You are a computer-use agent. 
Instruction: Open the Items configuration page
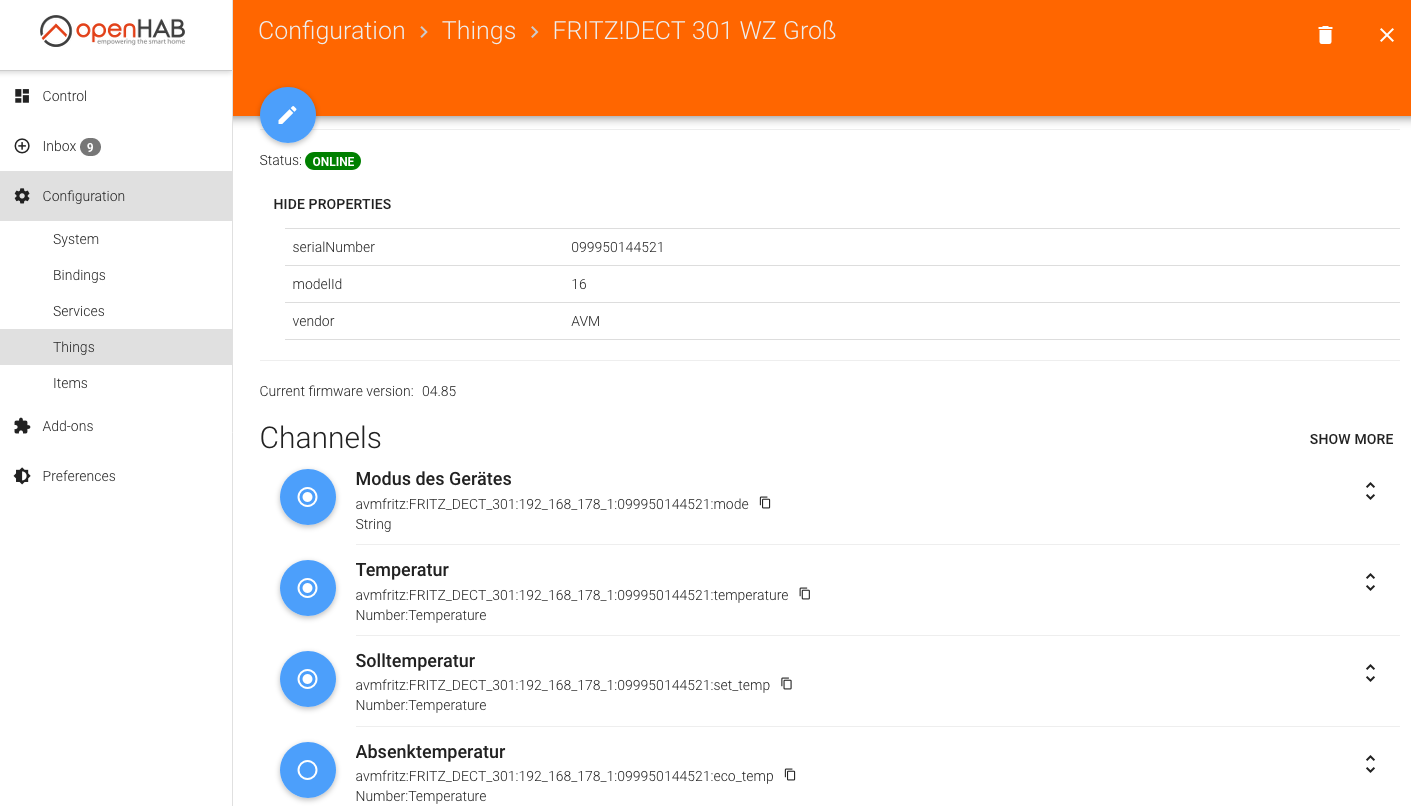click(70, 383)
